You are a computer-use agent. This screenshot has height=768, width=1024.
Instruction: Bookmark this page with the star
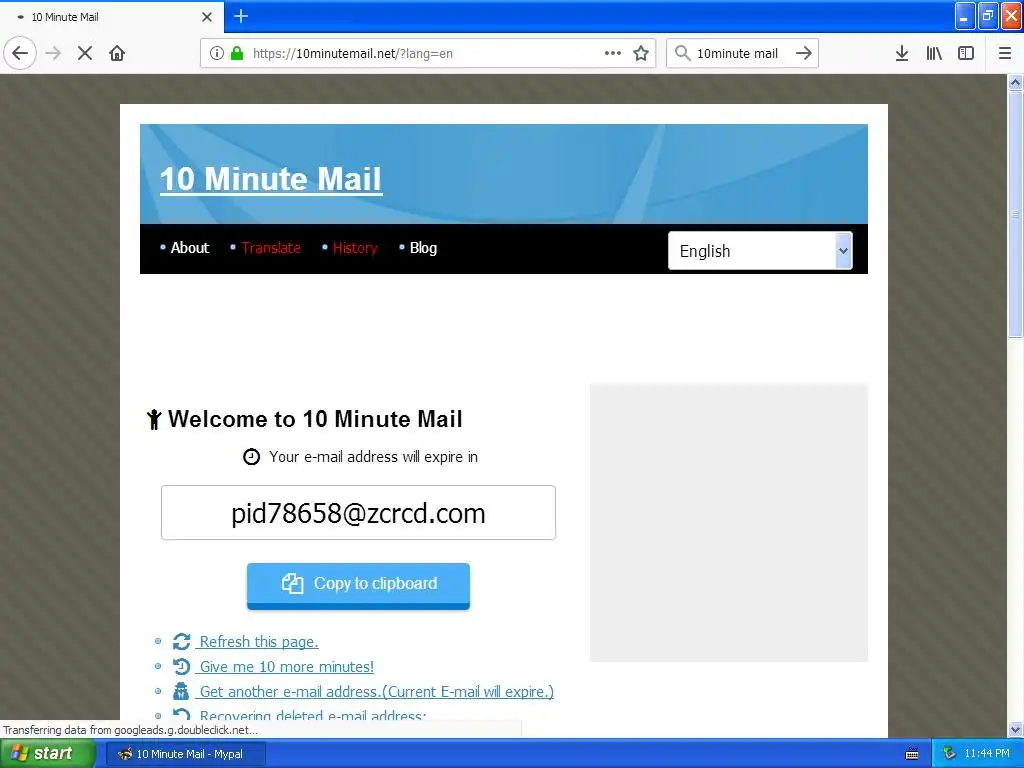pos(641,53)
